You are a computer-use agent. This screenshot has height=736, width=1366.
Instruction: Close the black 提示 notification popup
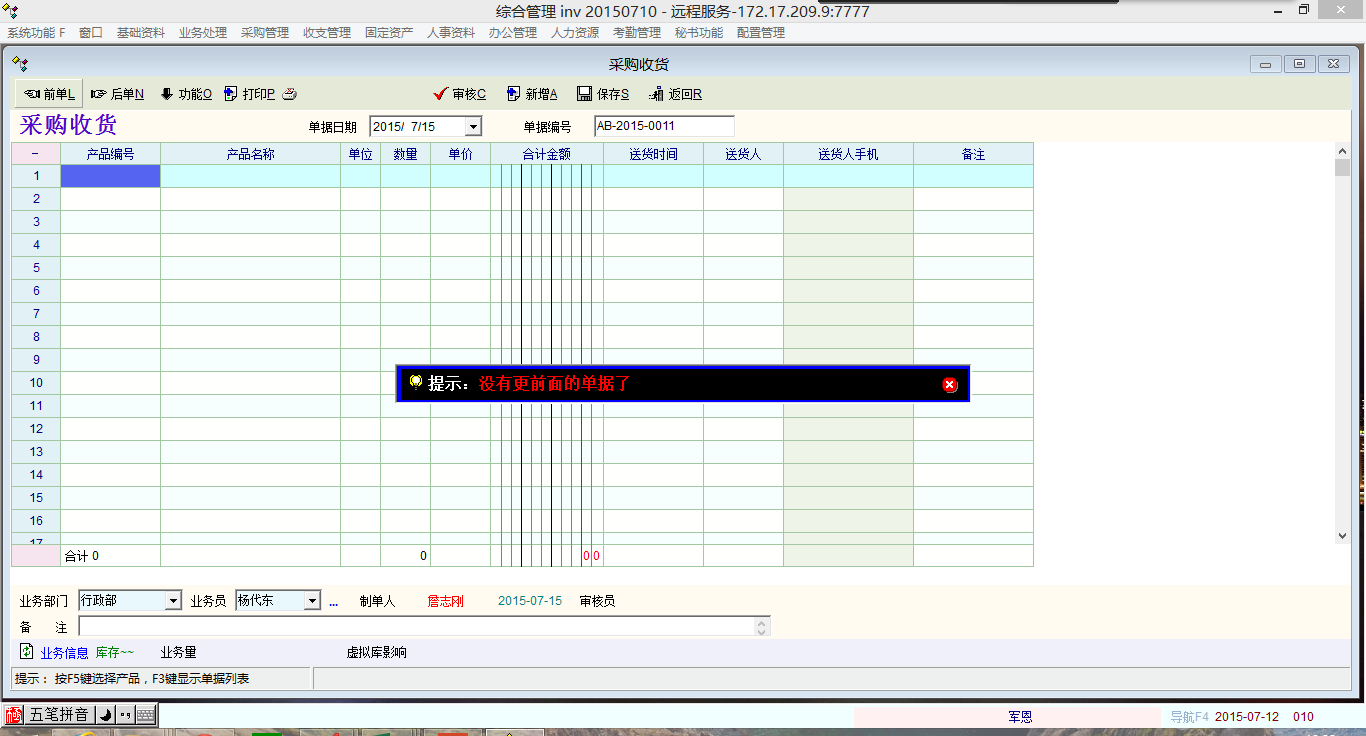click(949, 384)
